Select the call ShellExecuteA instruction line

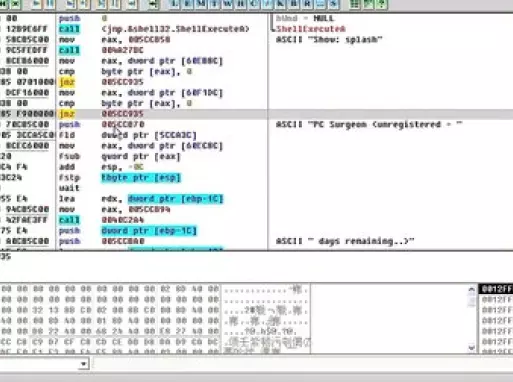tap(133, 29)
